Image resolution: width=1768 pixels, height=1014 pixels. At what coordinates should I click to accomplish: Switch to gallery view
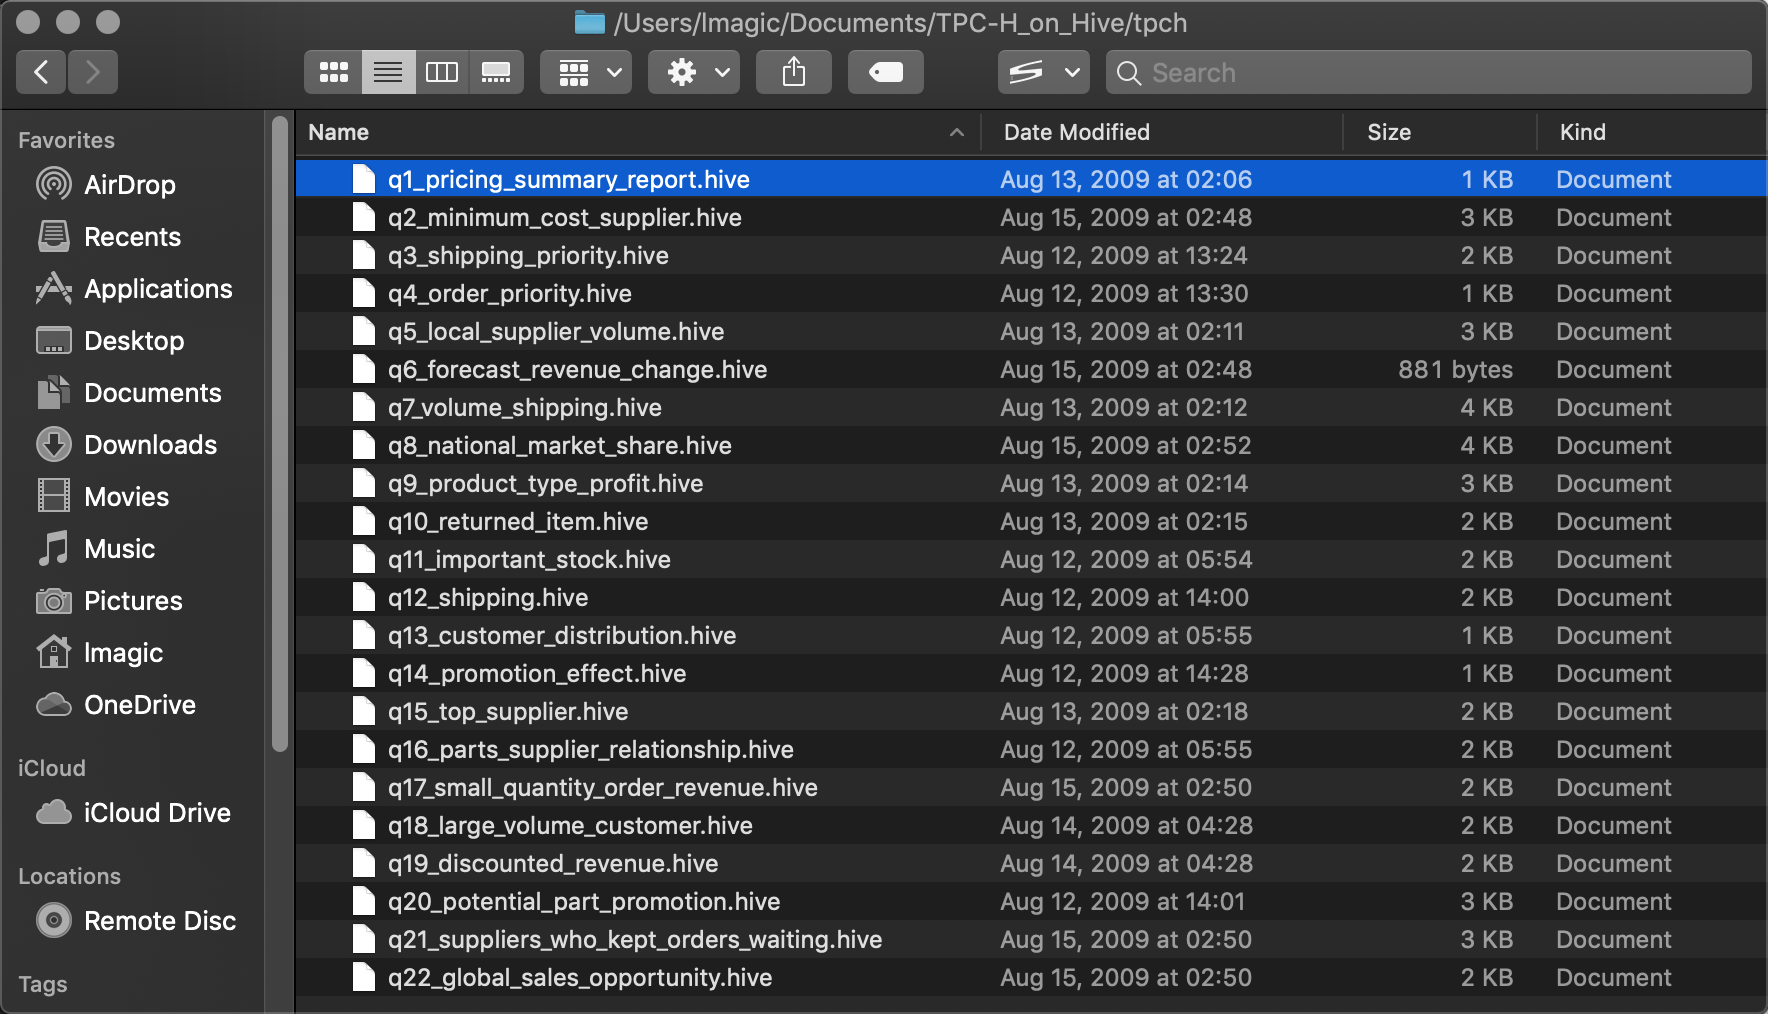pyautogui.click(x=496, y=72)
